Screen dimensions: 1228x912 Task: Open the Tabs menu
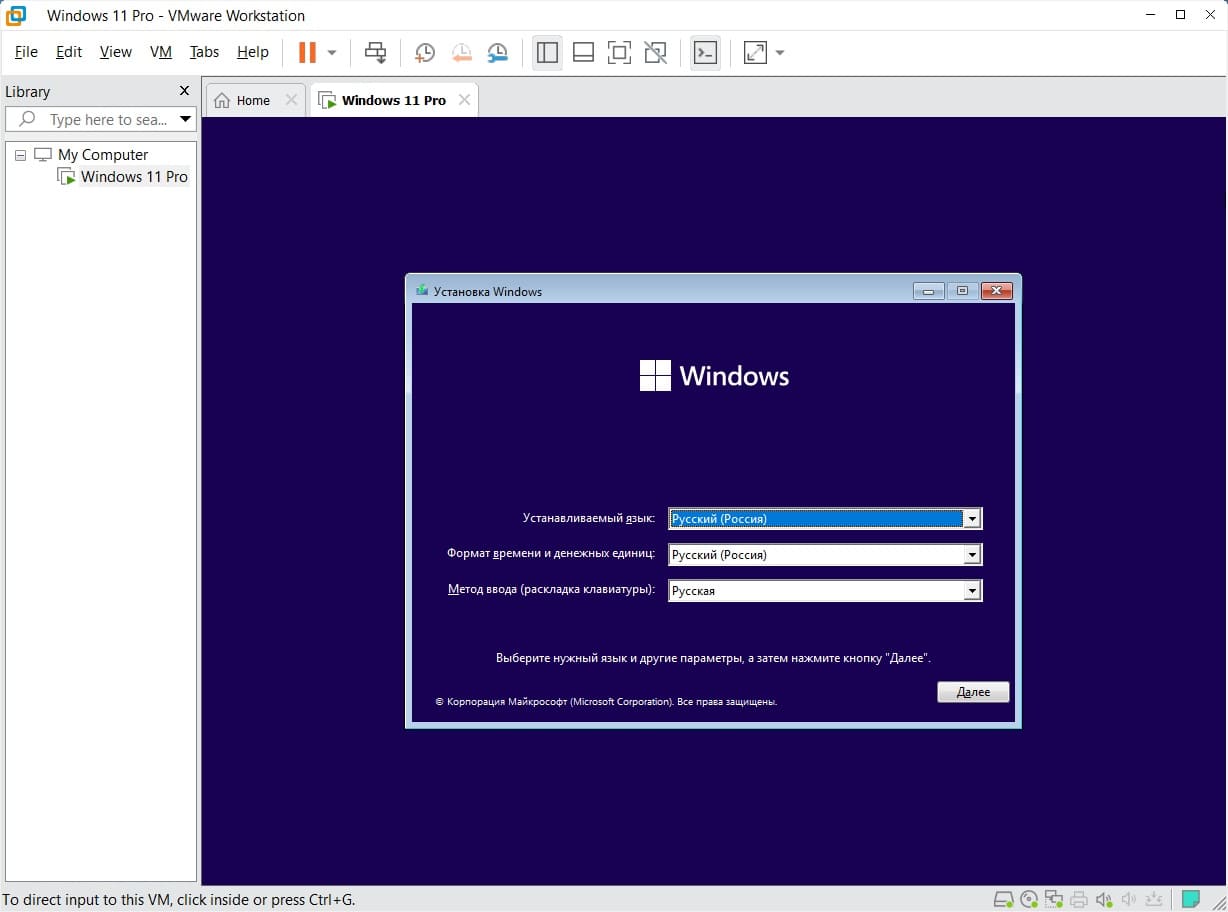tap(204, 52)
